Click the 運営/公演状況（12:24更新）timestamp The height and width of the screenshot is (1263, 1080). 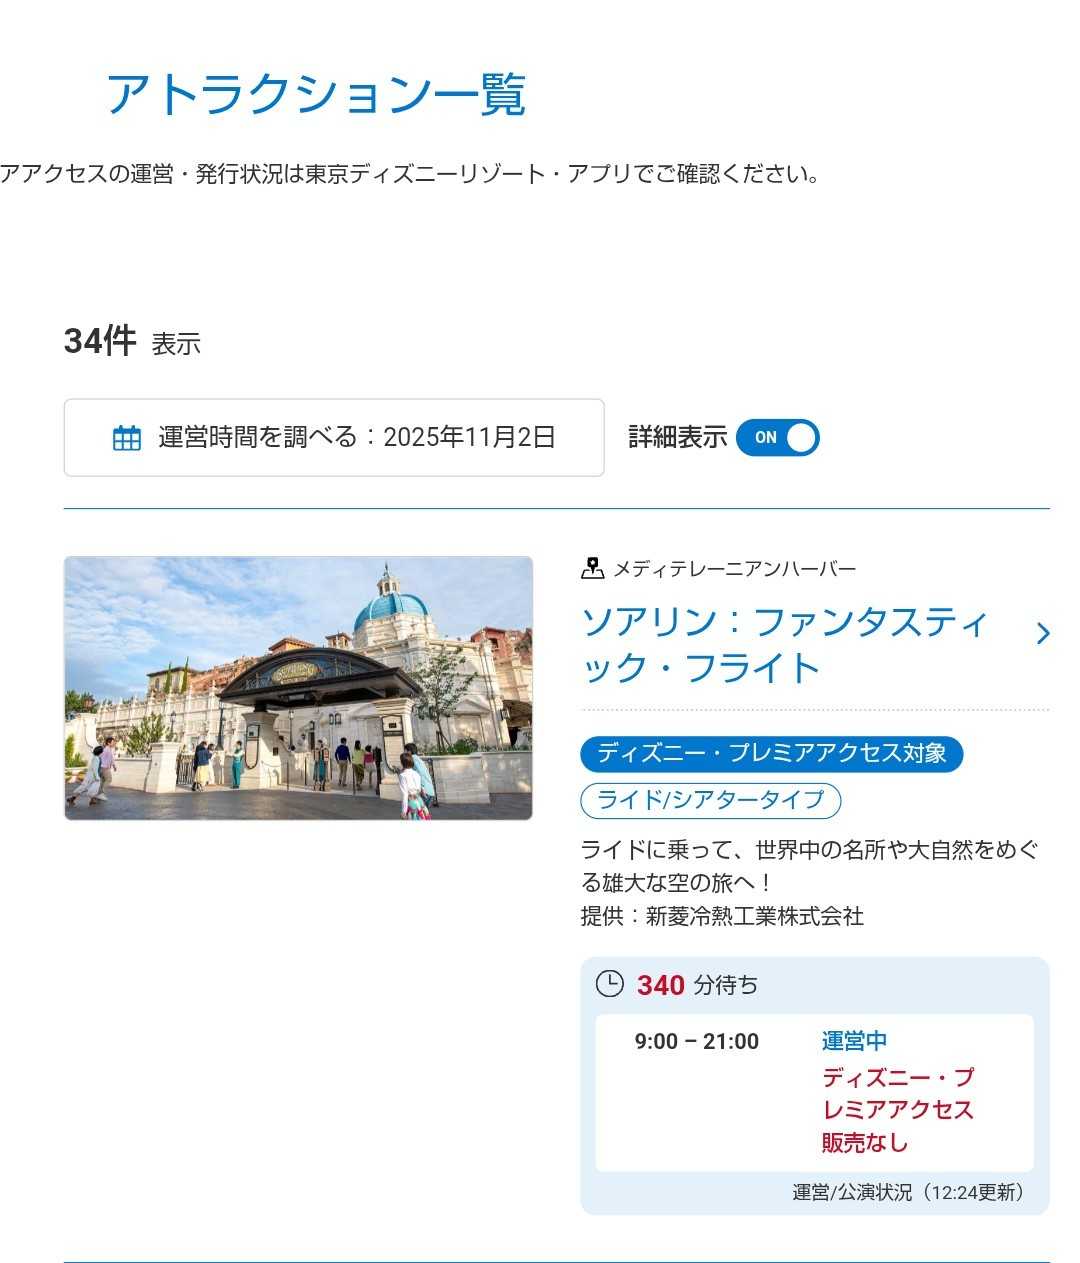(908, 1192)
